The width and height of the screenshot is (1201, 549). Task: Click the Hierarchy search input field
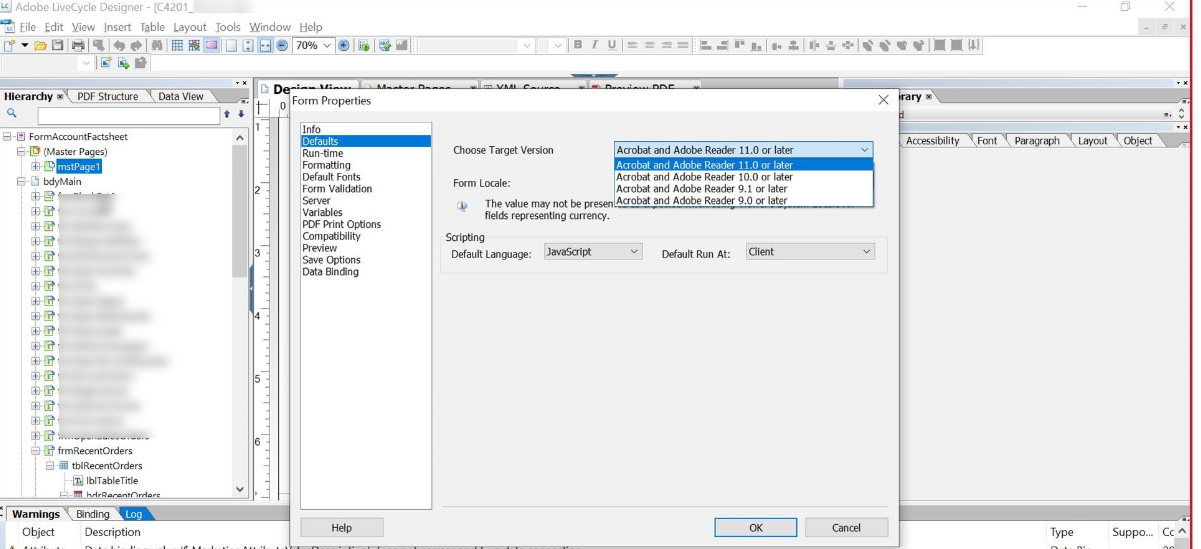[x=128, y=116]
